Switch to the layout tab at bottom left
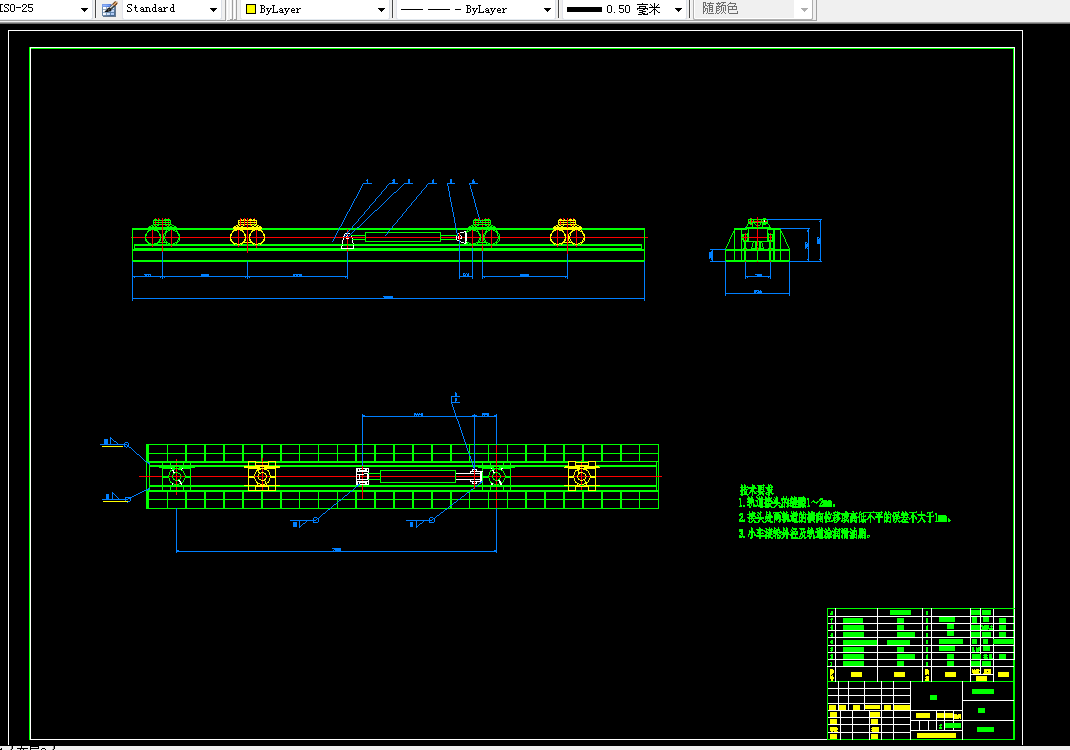 (29, 747)
